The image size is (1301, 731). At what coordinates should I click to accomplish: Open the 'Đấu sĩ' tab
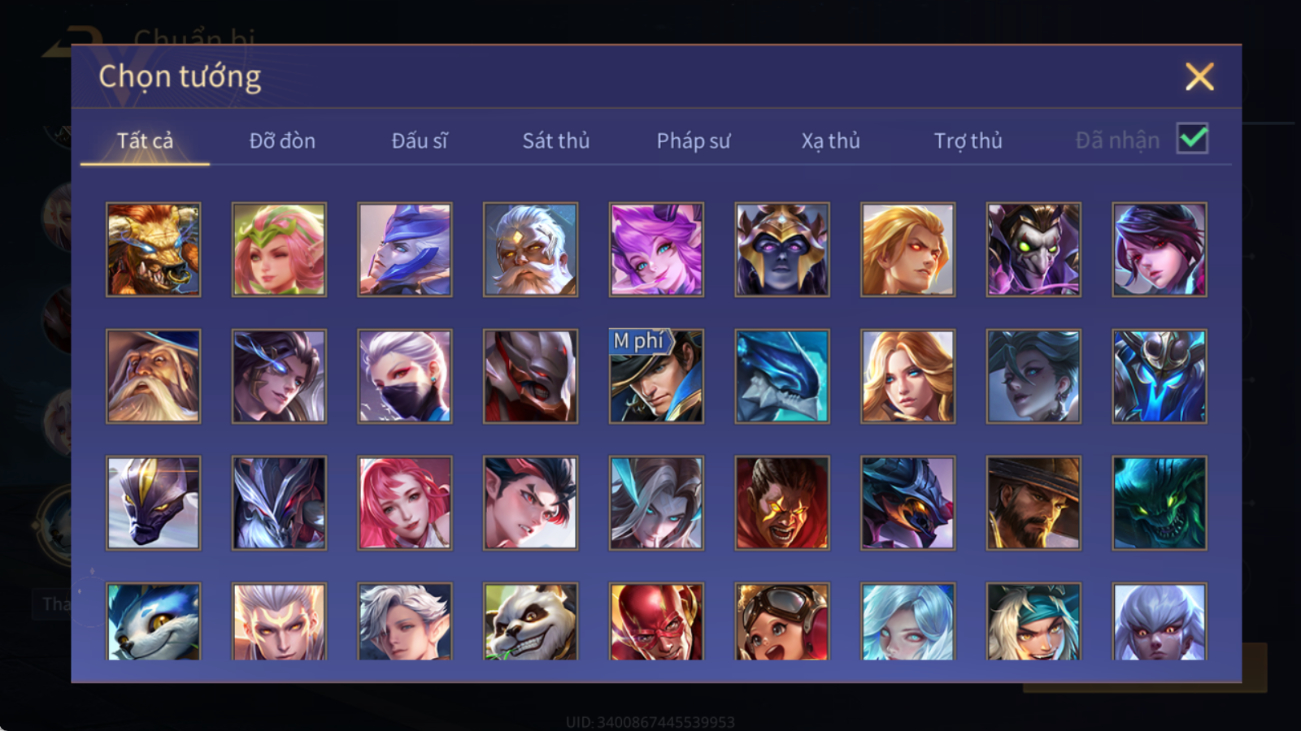[x=419, y=141]
